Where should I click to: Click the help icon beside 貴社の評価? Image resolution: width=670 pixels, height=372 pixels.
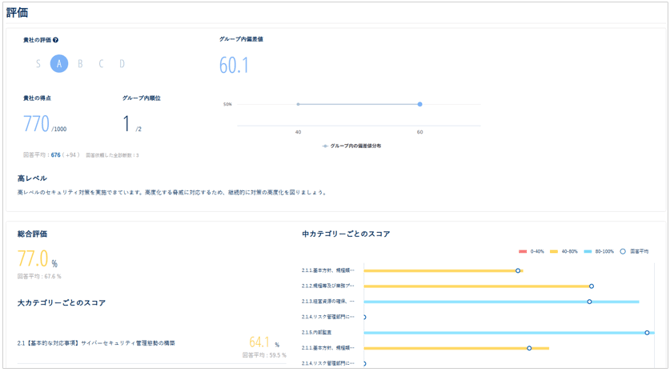(x=56, y=40)
